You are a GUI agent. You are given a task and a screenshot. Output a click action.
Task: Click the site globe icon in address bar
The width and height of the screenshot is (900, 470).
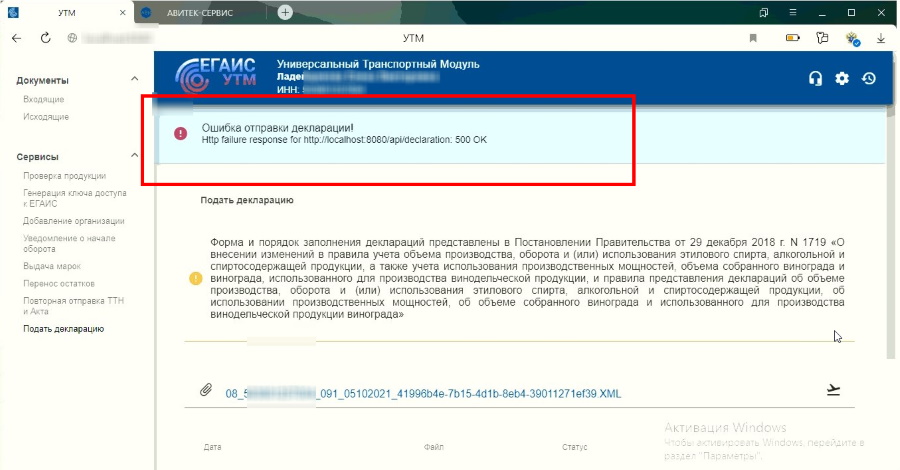72,38
